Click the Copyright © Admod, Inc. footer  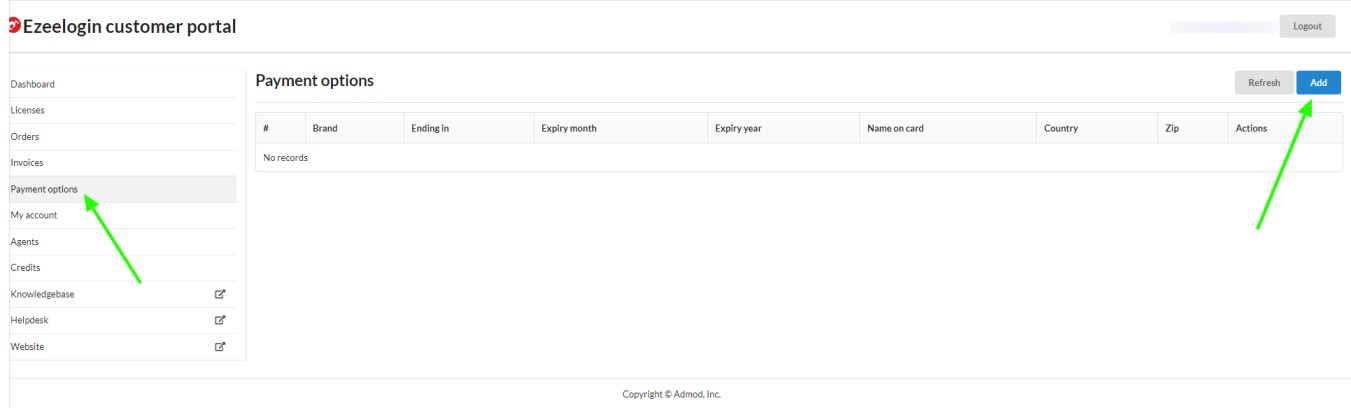[671, 394]
